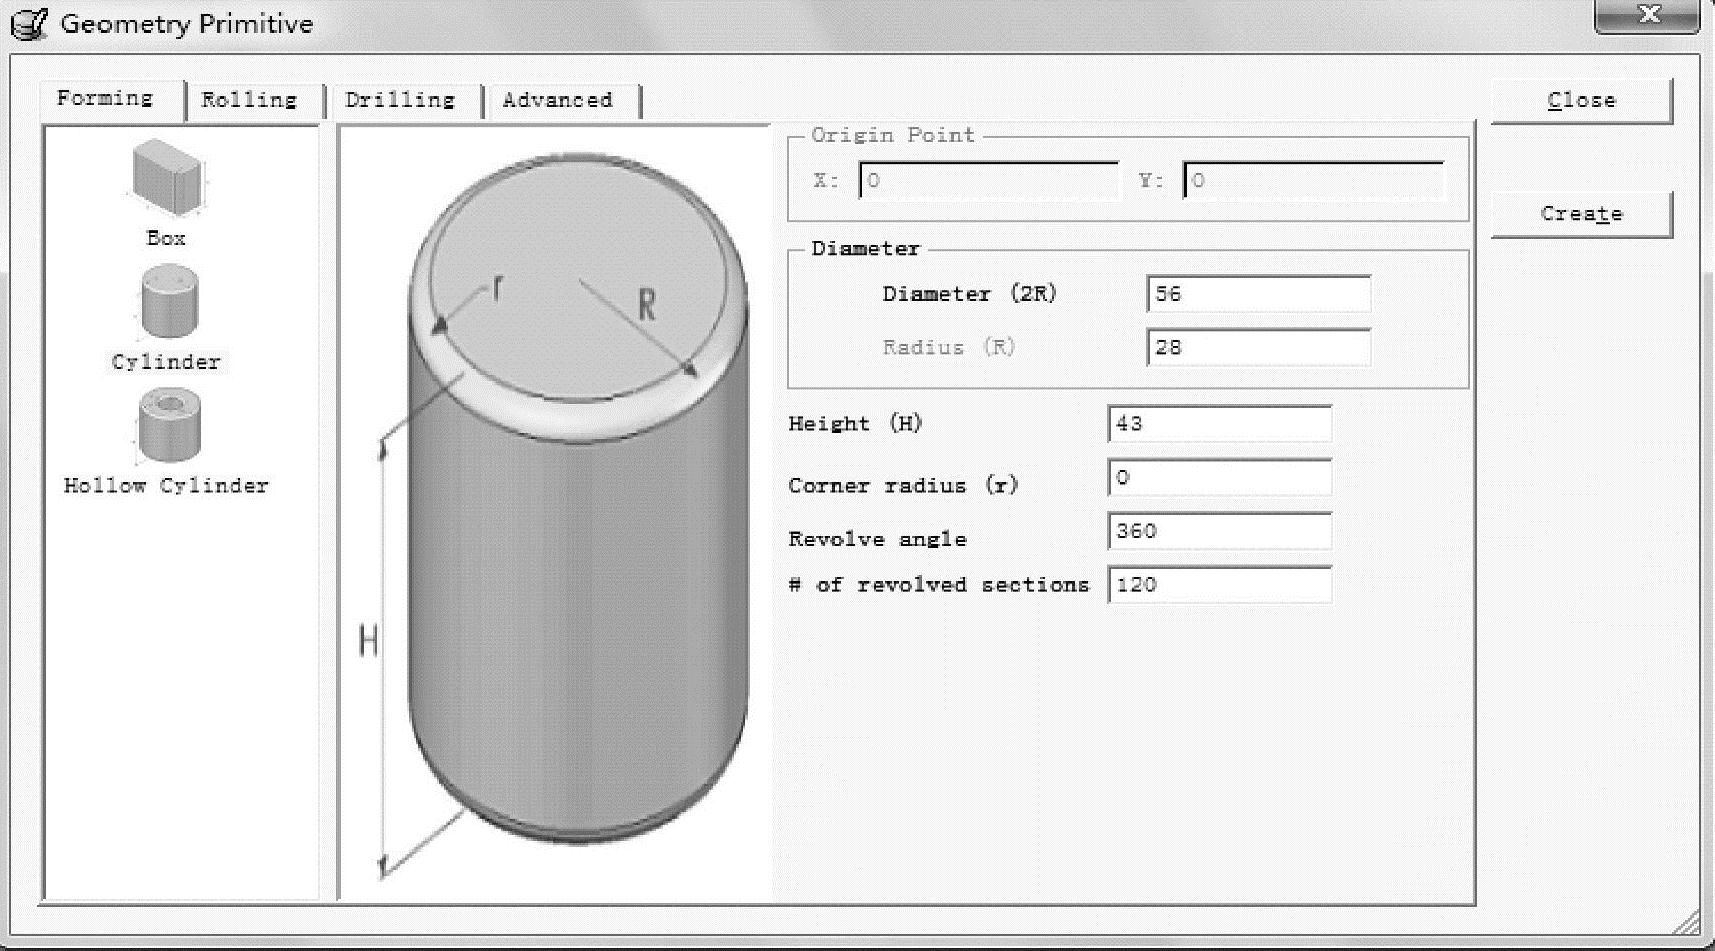Click the 'Radius (R)' label
The height and width of the screenshot is (951, 1715).
coord(948,348)
